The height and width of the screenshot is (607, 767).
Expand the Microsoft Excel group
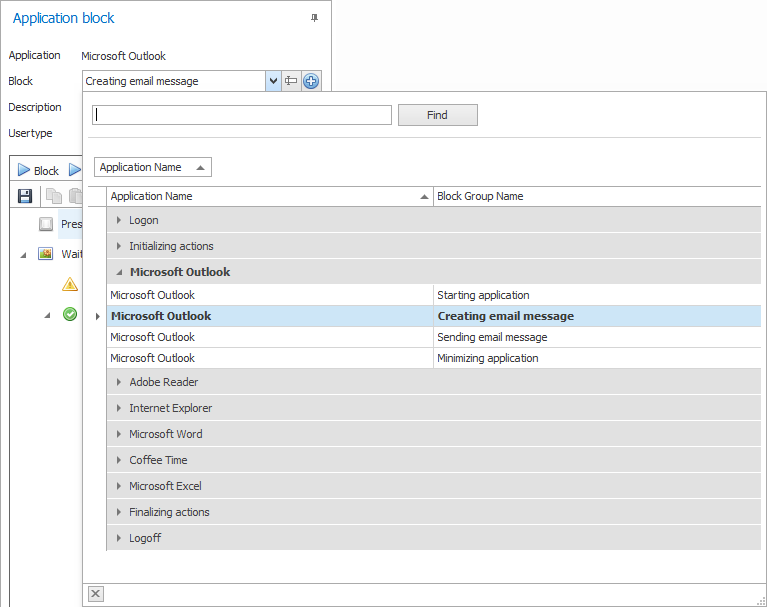(118, 486)
